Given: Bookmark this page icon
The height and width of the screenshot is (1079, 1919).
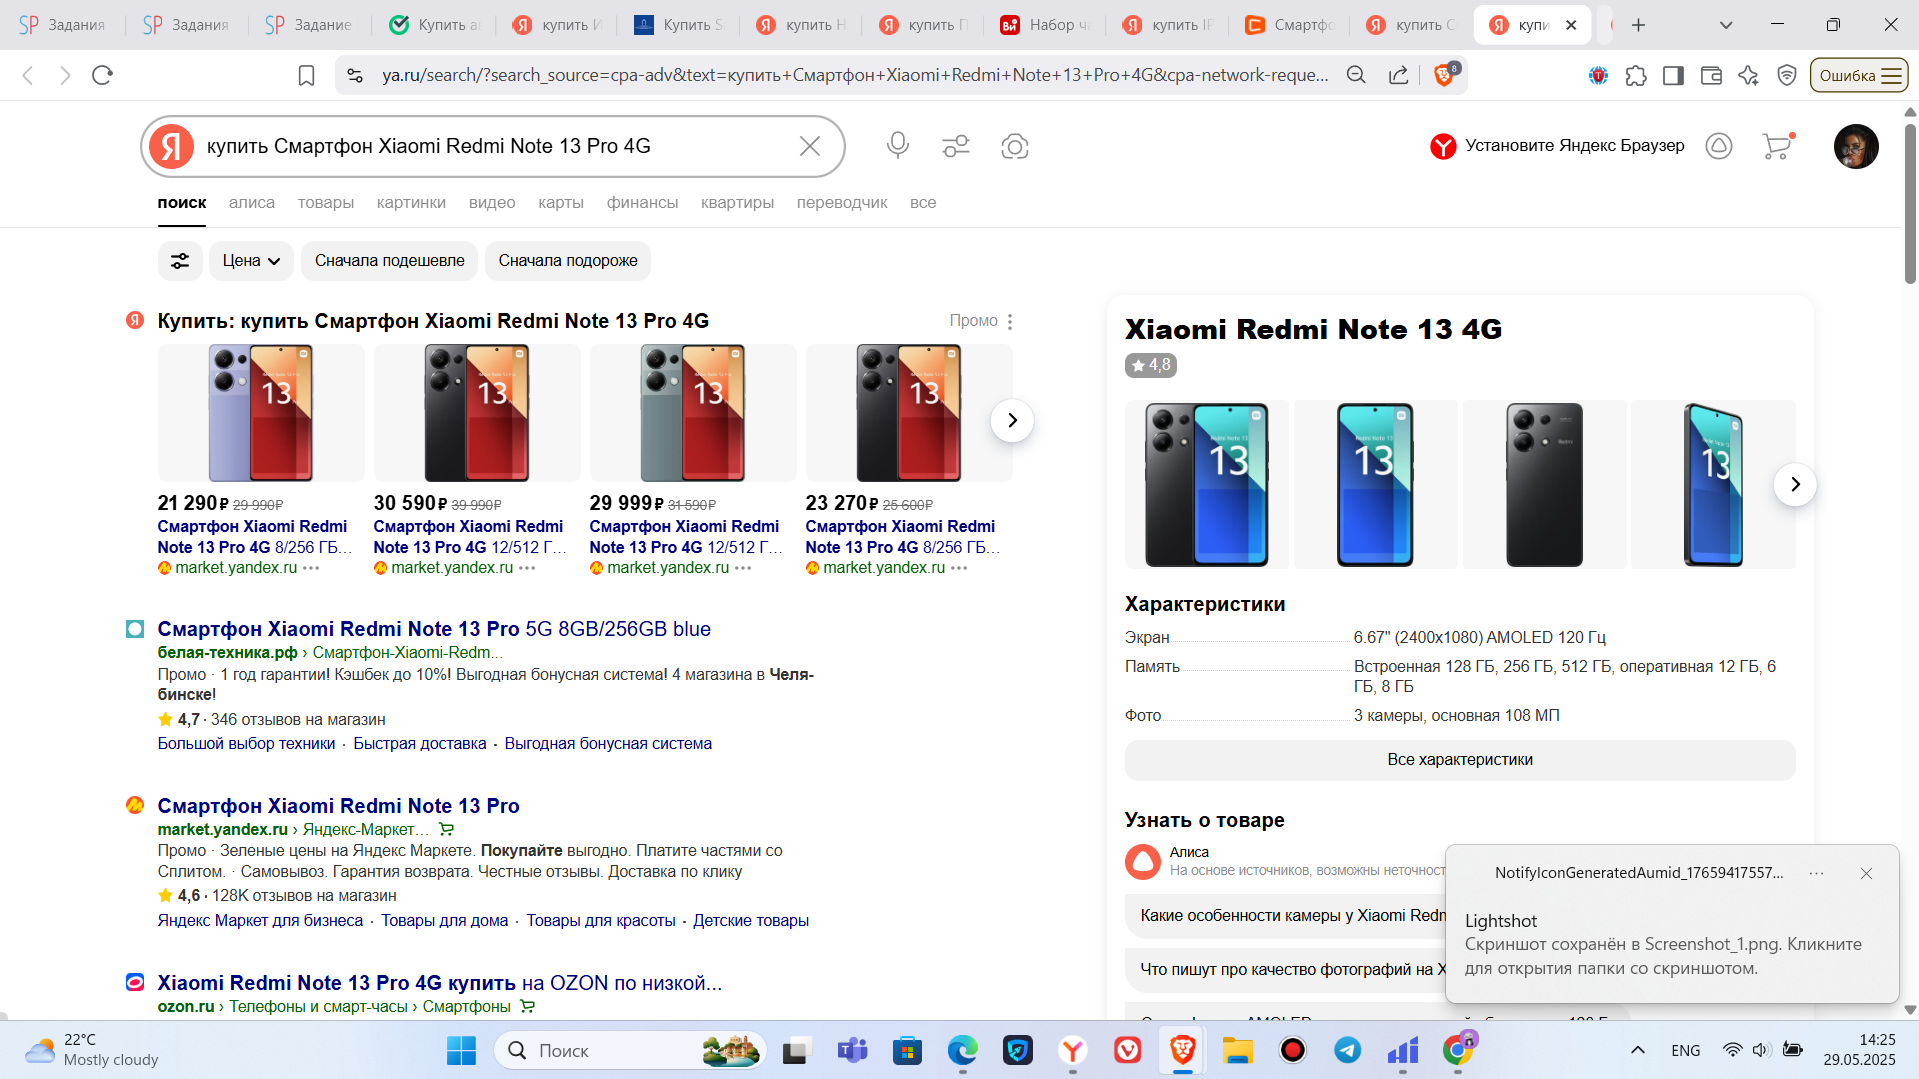Looking at the screenshot, I should click(x=307, y=75).
